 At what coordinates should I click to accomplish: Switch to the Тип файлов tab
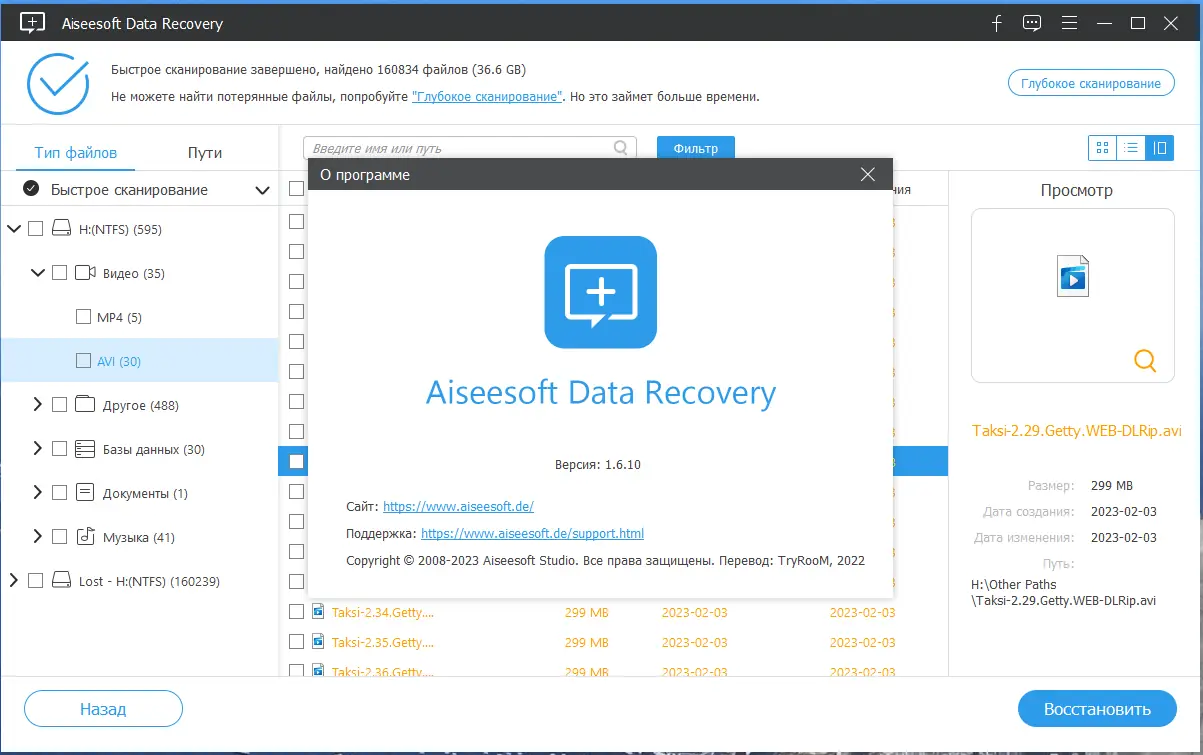click(76, 153)
